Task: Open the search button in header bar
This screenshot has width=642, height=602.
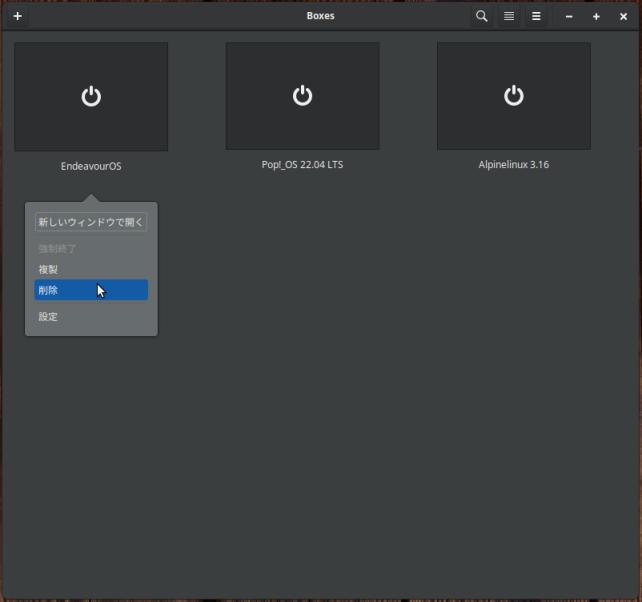Action: click(x=482, y=16)
